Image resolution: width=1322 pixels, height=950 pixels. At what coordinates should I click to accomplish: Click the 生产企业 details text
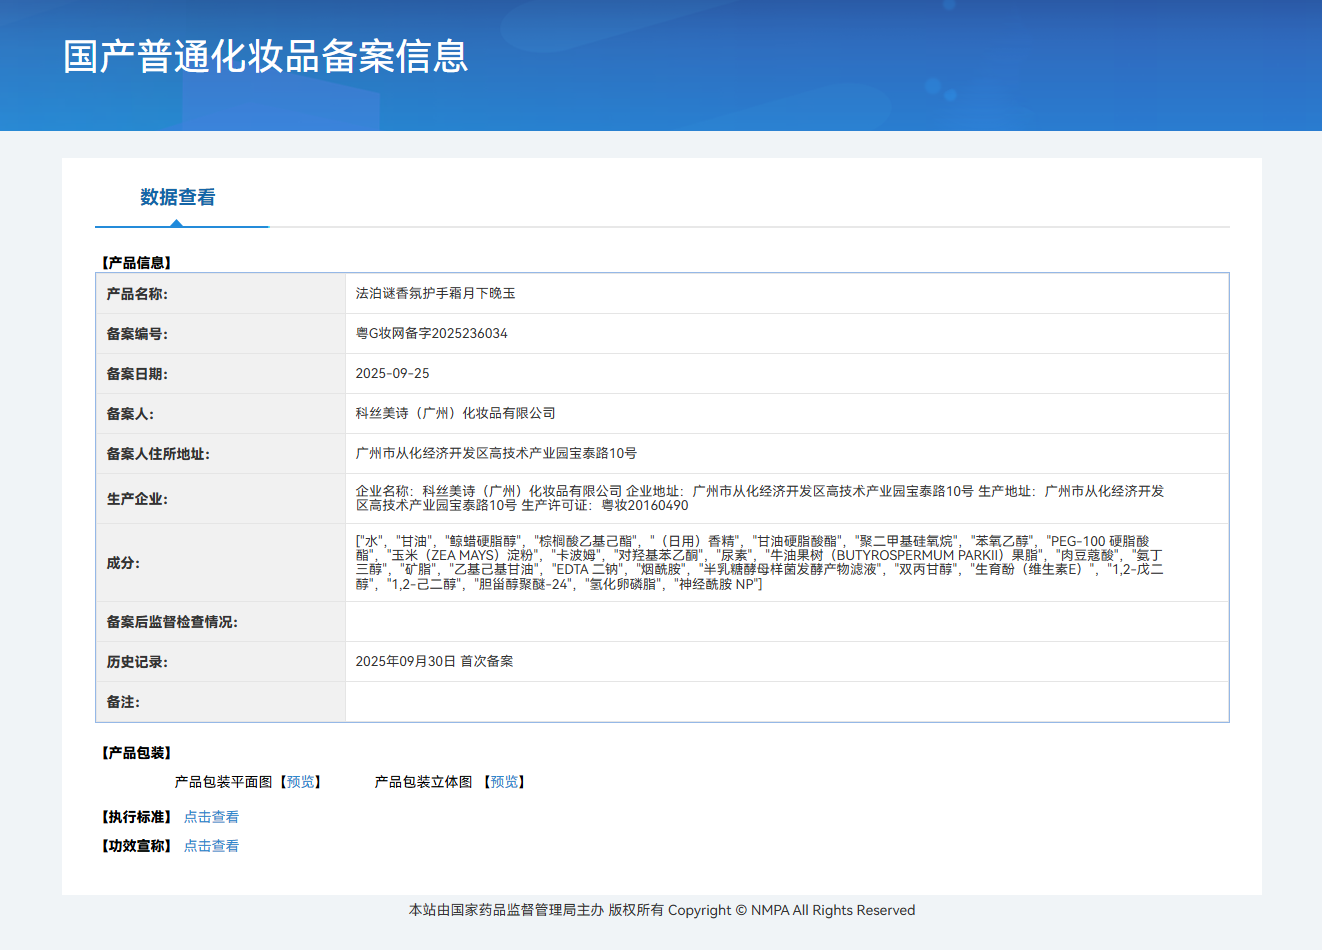coord(759,498)
